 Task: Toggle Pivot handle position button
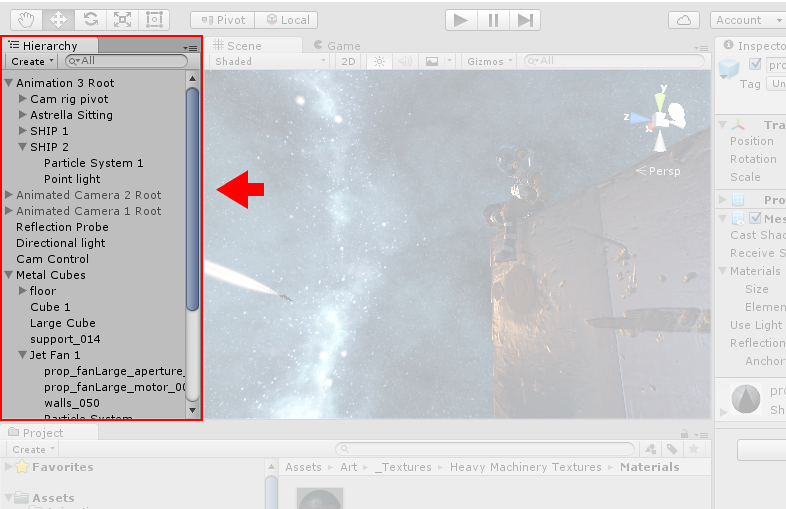[x=223, y=20]
